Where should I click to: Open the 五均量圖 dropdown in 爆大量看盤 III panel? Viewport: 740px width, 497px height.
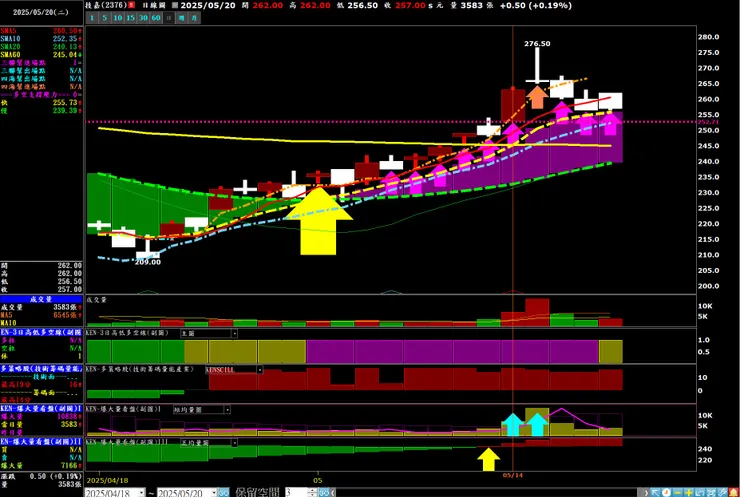[x=209, y=443]
